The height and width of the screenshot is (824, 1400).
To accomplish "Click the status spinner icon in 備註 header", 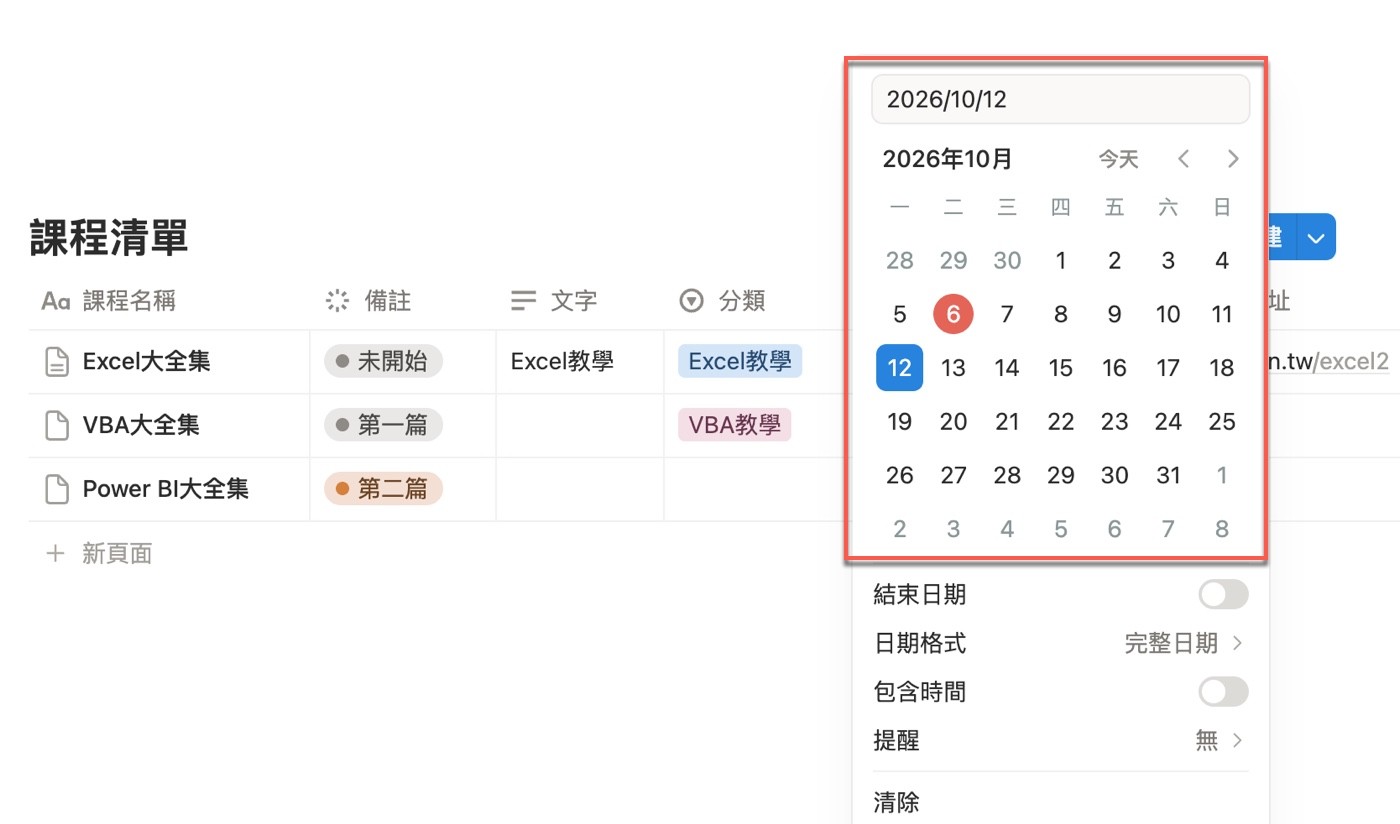I will pos(338,301).
